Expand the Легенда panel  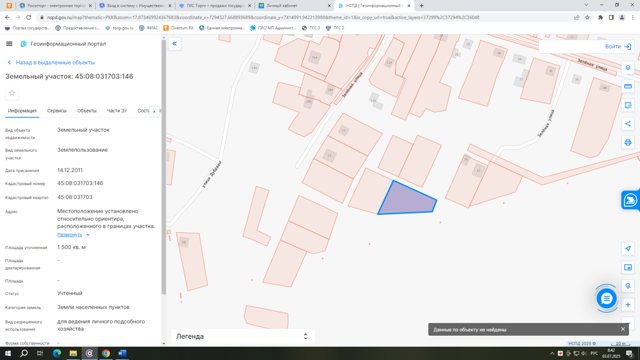[242, 336]
